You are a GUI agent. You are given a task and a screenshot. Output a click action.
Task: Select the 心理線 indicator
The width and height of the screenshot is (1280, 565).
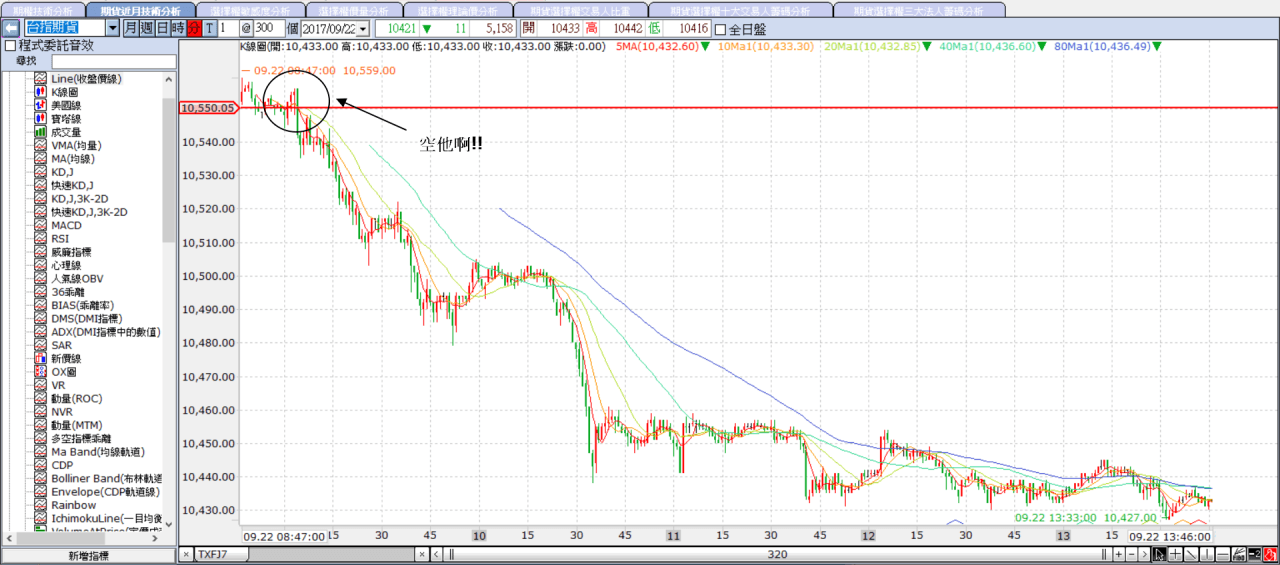tap(66, 265)
